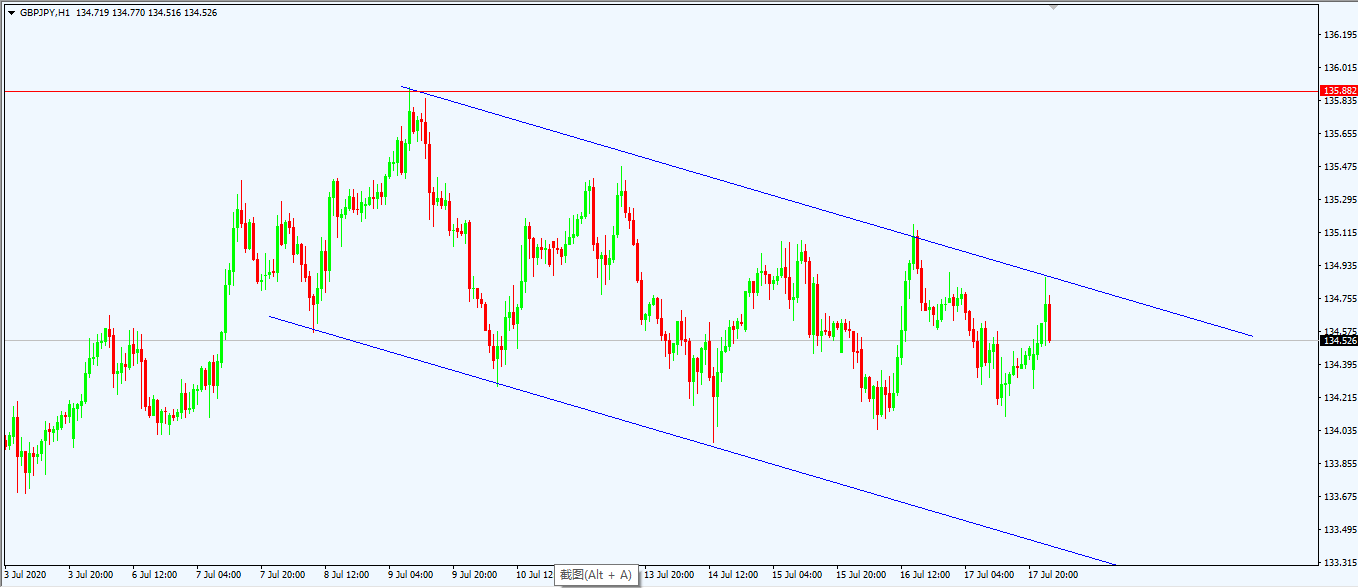Click the 134.935 price axis label
Image resolution: width=1358 pixels, height=588 pixels.
[x=1340, y=266]
